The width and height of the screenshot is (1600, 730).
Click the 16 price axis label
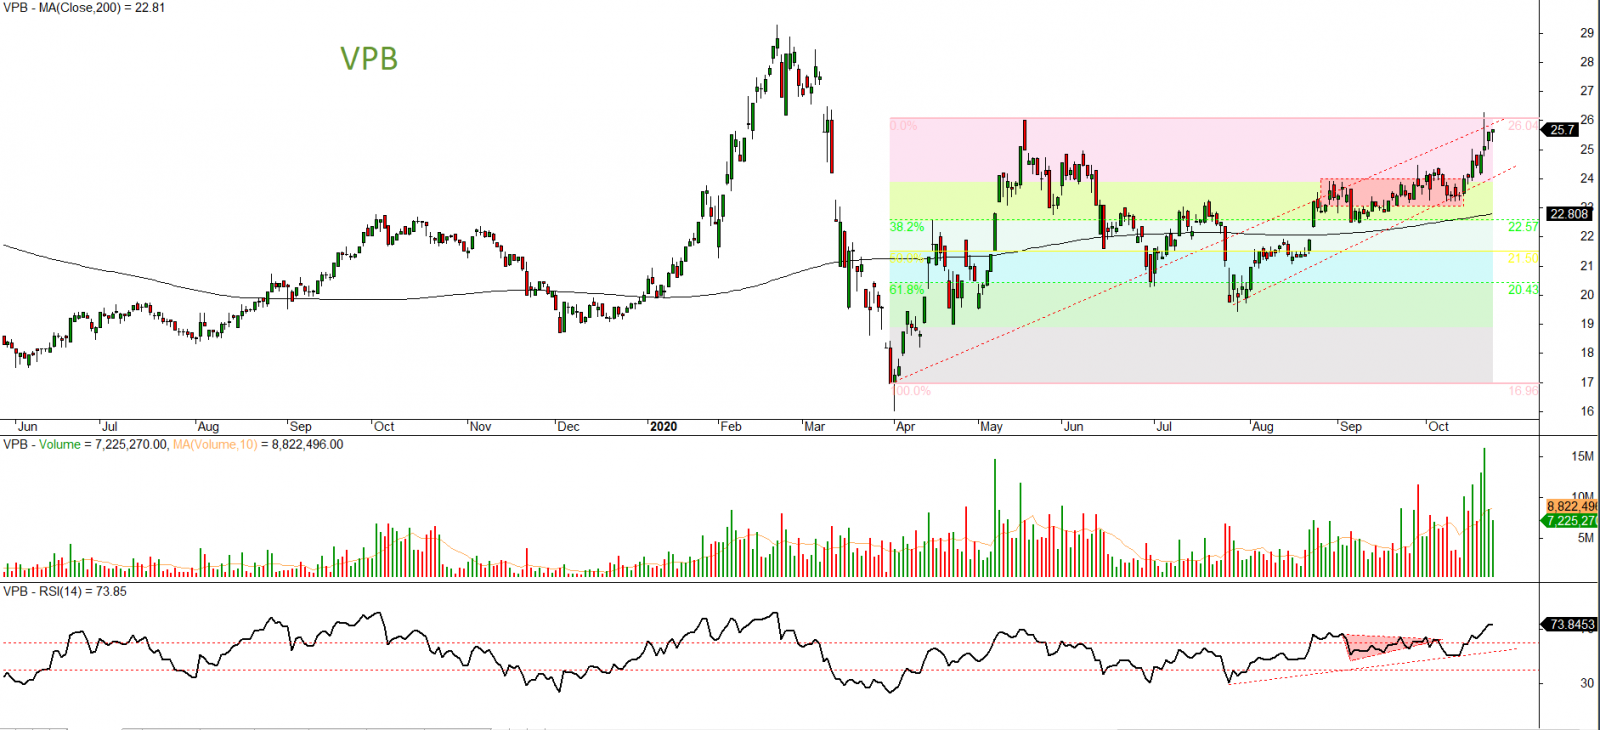(x=1587, y=411)
